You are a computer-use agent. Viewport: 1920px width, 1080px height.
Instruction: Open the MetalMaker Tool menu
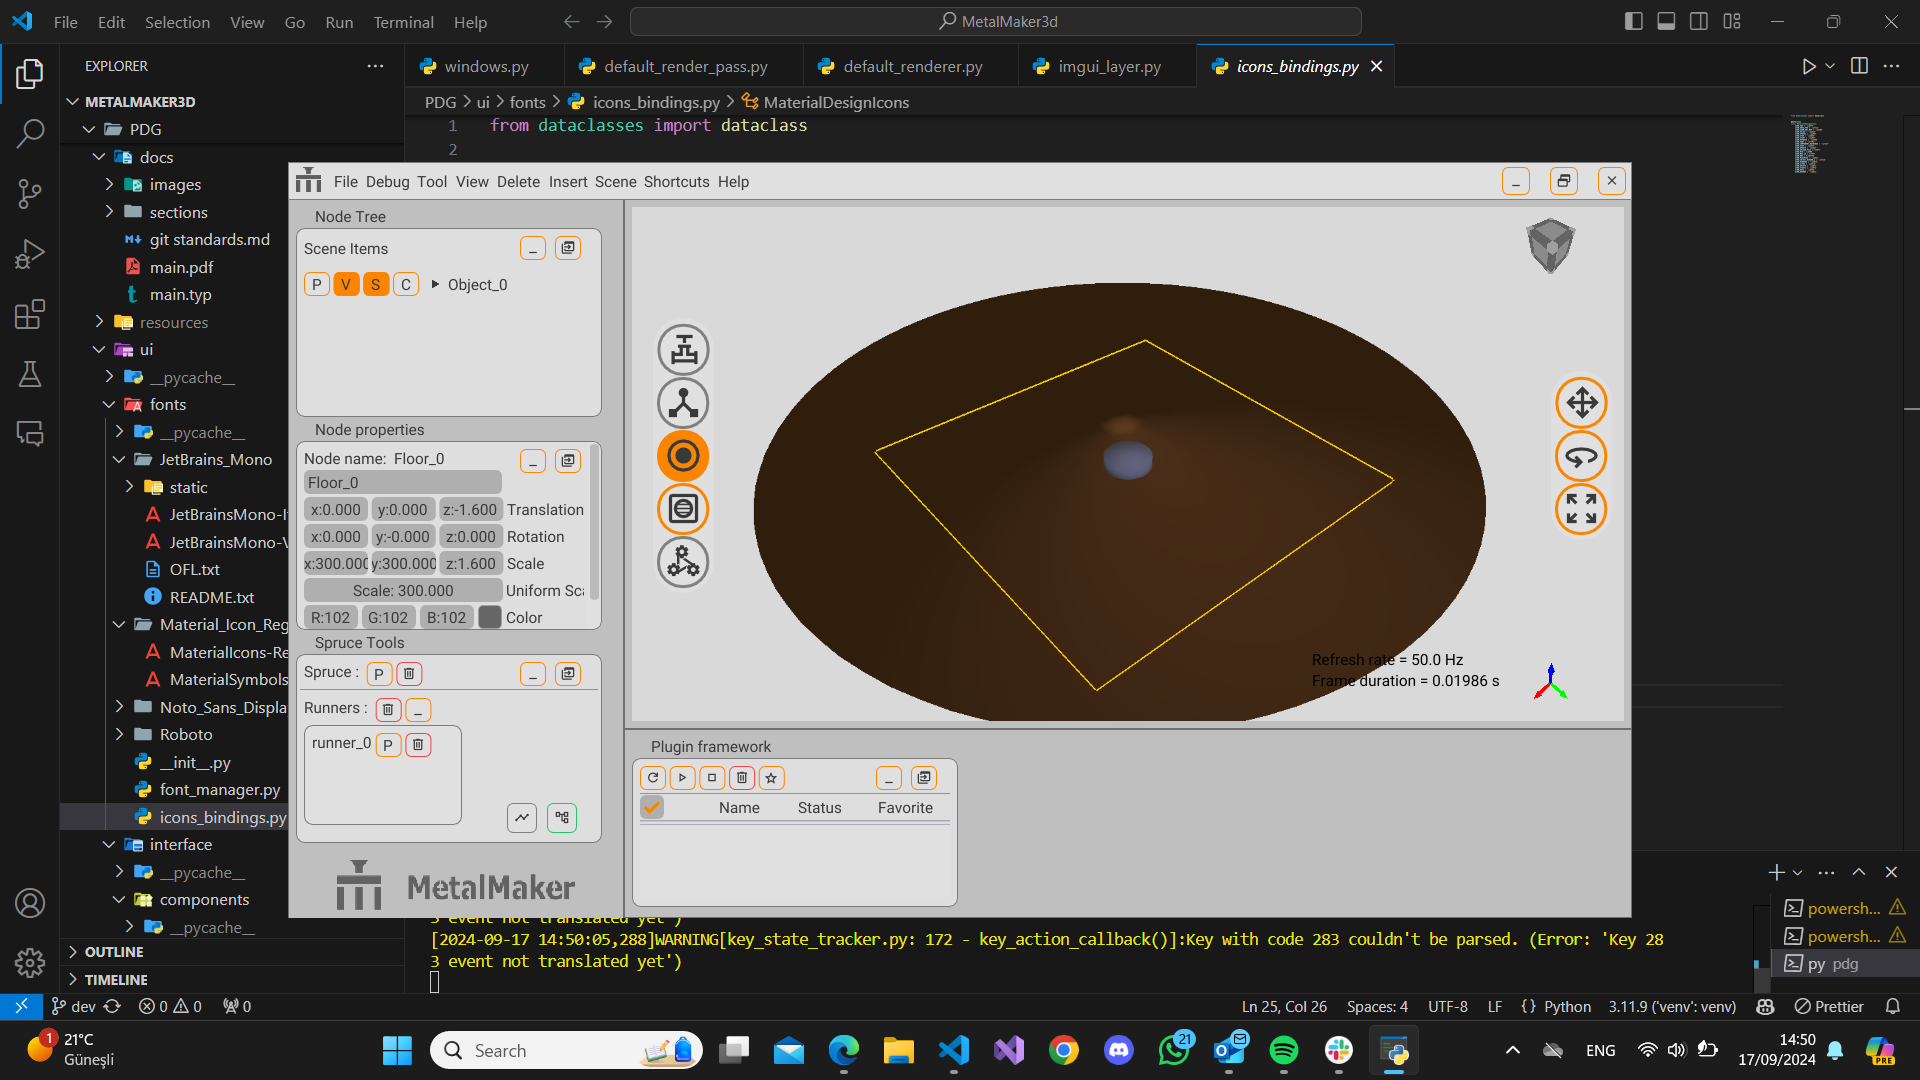[432, 182]
